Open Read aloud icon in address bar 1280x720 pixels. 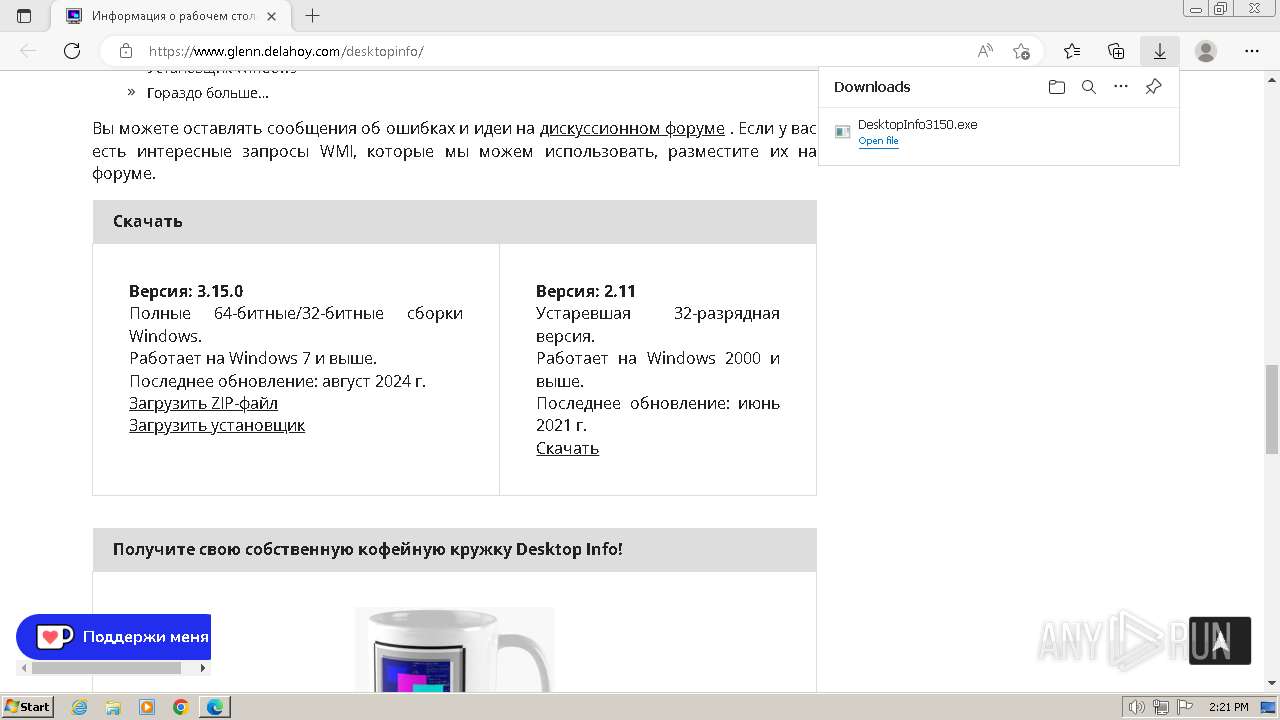[x=985, y=51]
